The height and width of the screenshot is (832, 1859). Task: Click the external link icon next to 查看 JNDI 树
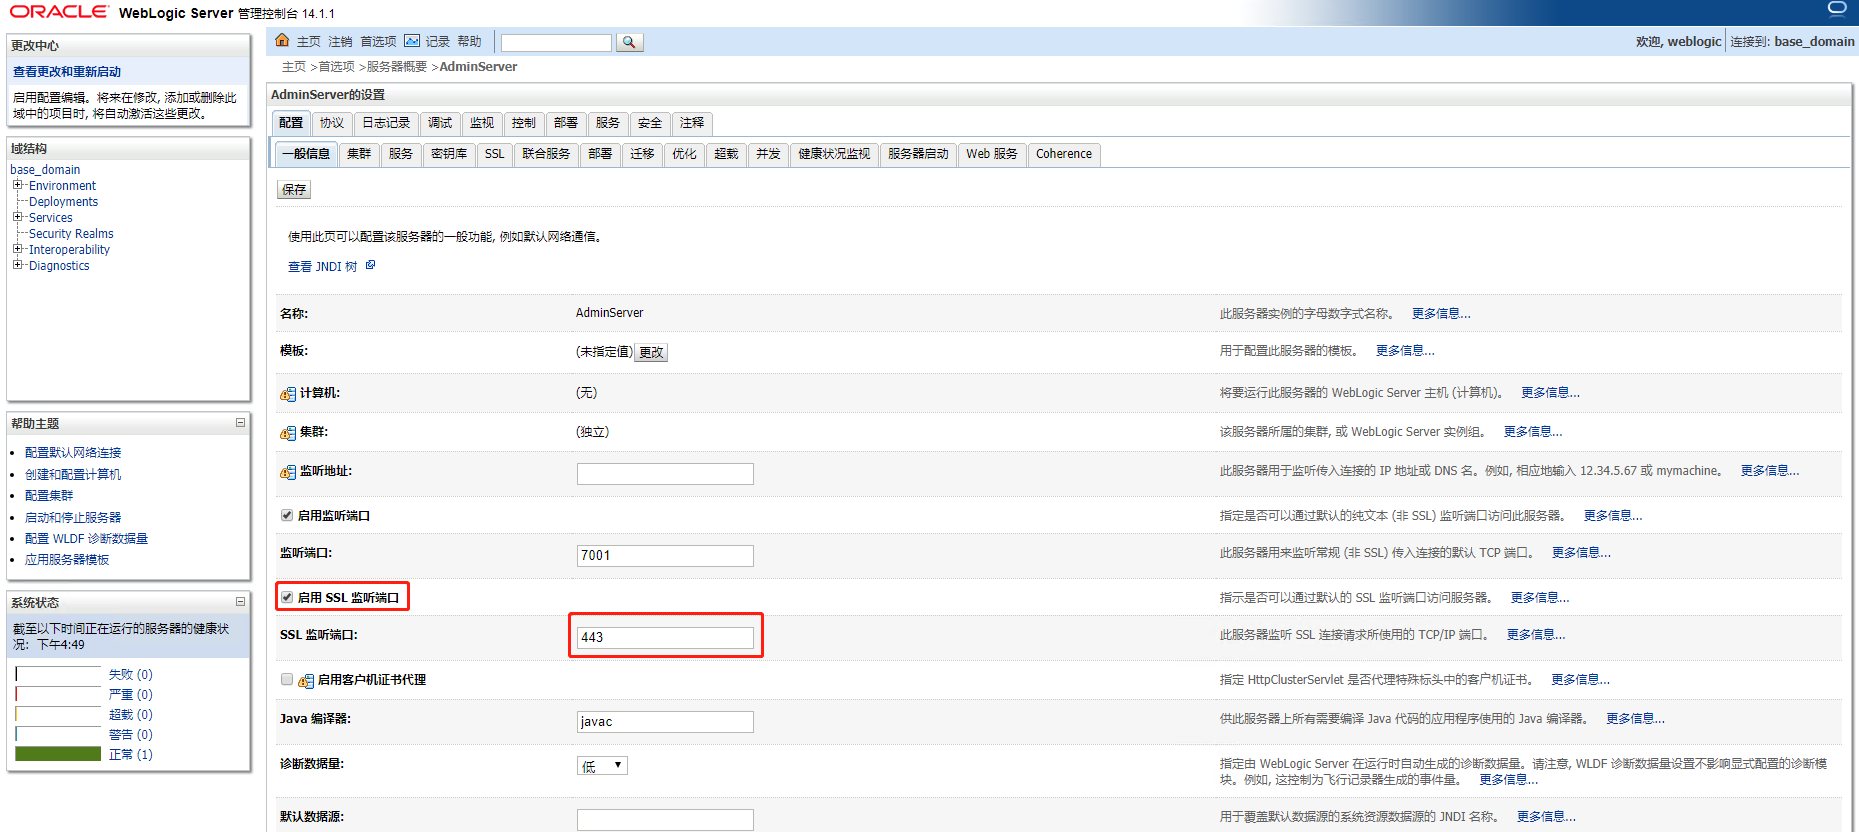coord(370,266)
